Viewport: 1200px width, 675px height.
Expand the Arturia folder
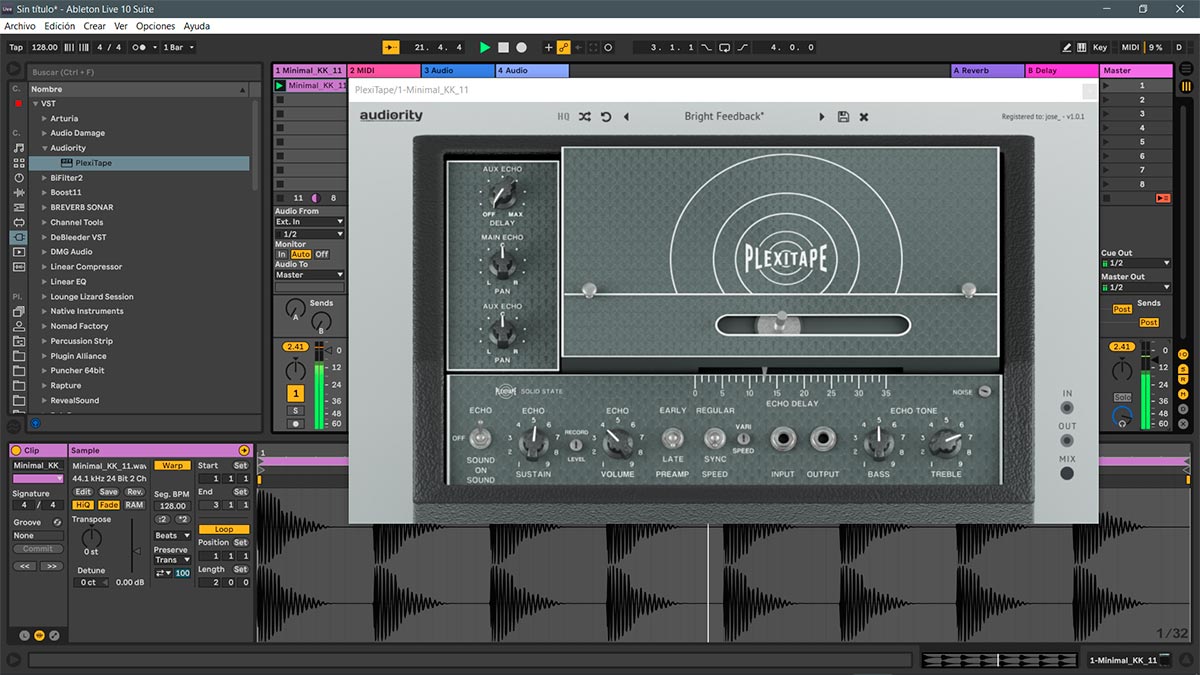click(44, 118)
